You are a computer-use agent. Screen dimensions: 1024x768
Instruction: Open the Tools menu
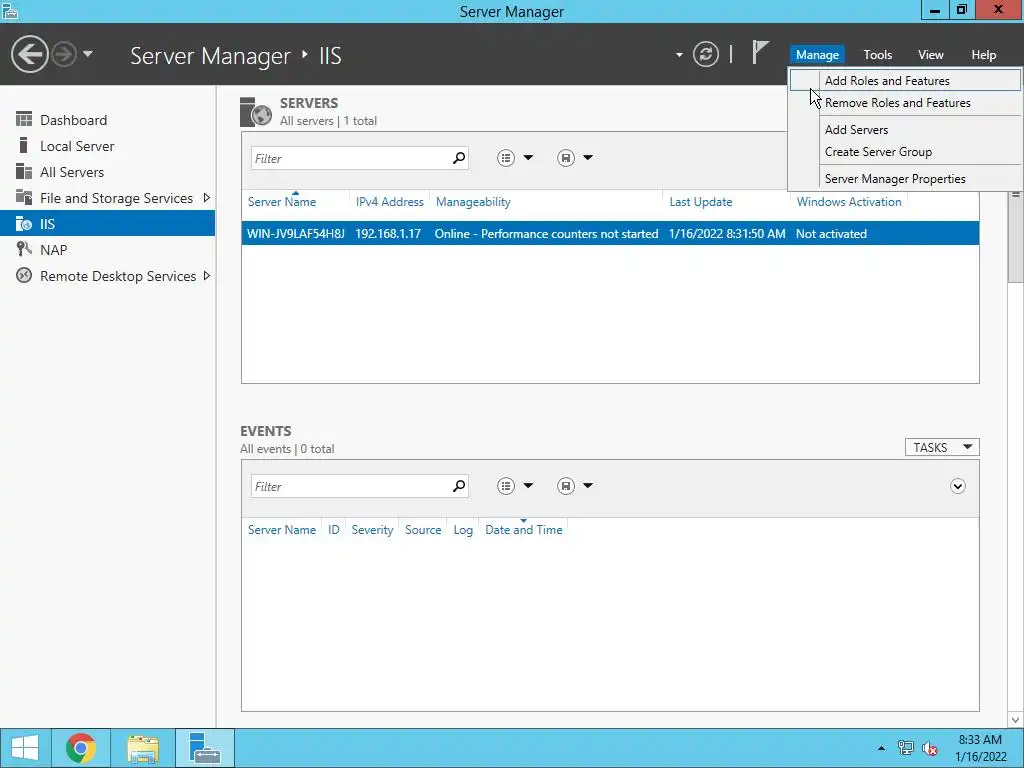(877, 55)
